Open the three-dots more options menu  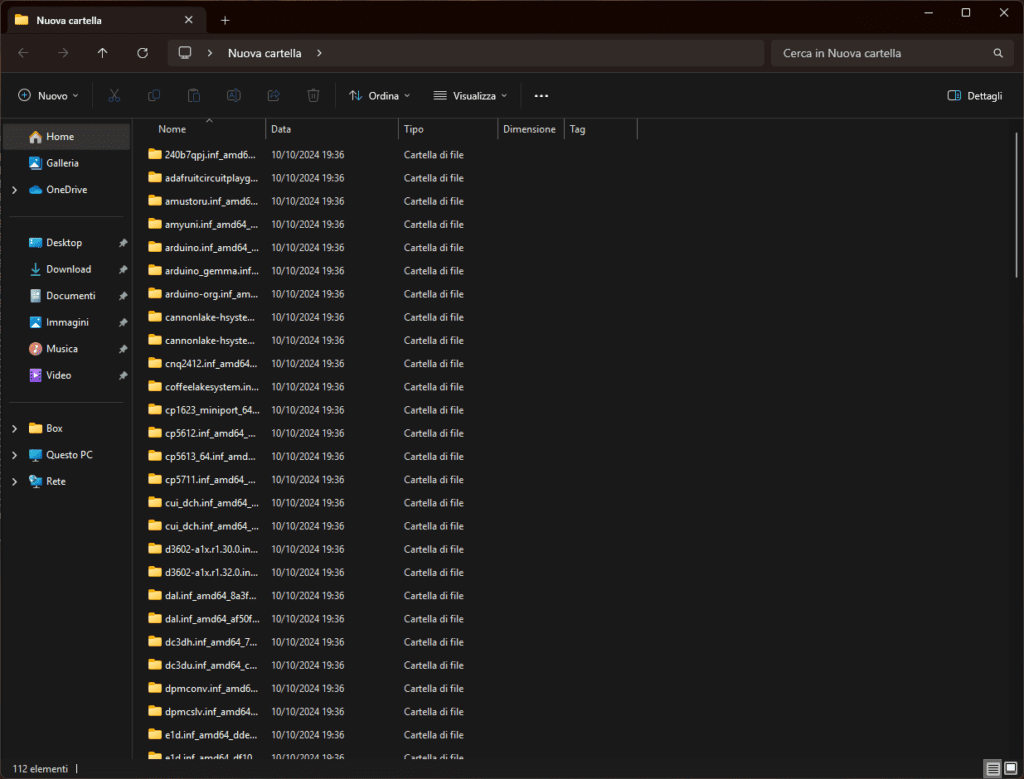(541, 96)
